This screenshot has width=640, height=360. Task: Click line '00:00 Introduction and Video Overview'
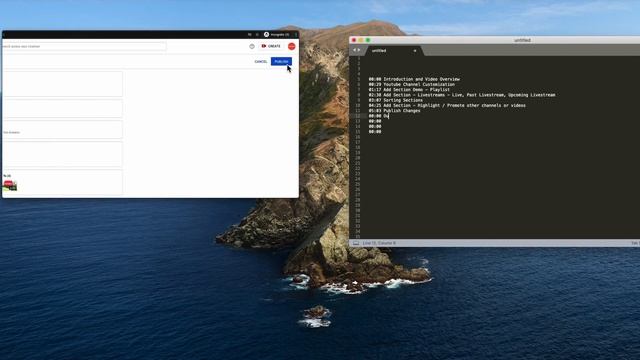(414, 79)
